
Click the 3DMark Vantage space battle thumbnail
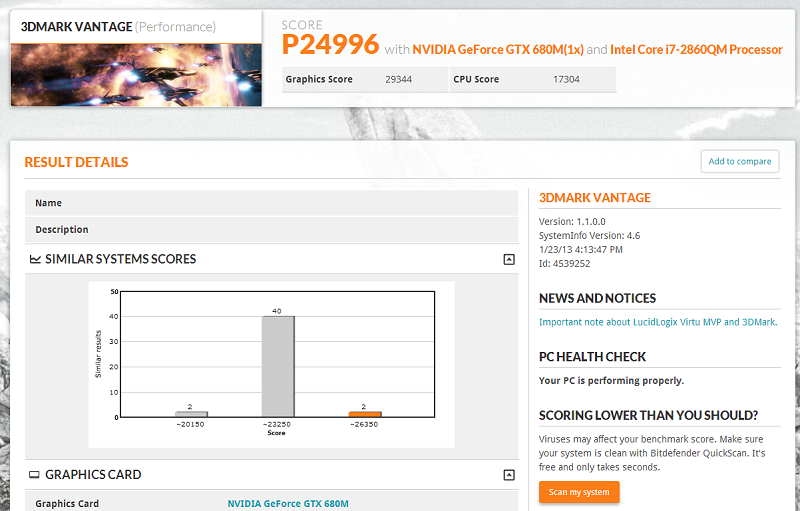tap(136, 75)
